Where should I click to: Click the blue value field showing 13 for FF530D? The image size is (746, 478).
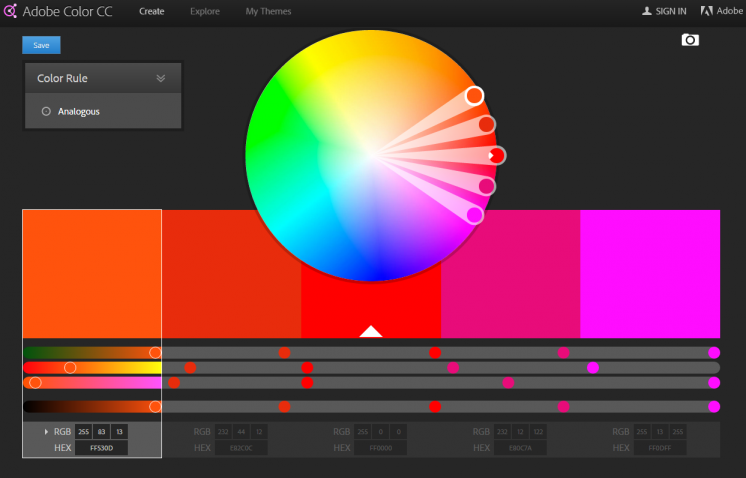(119, 431)
